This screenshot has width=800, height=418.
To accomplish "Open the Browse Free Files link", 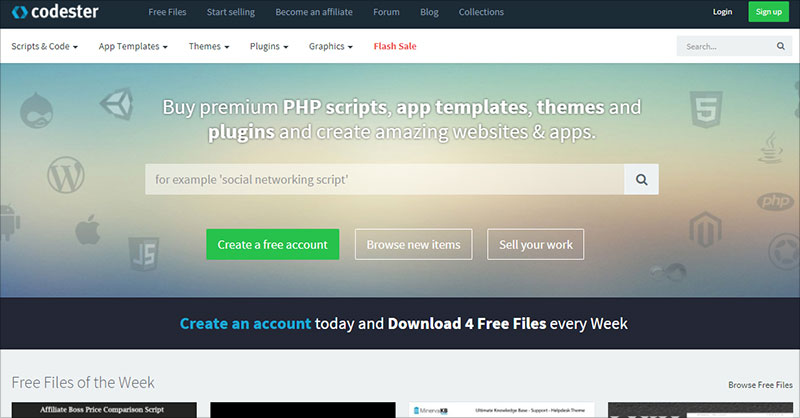I will [760, 385].
